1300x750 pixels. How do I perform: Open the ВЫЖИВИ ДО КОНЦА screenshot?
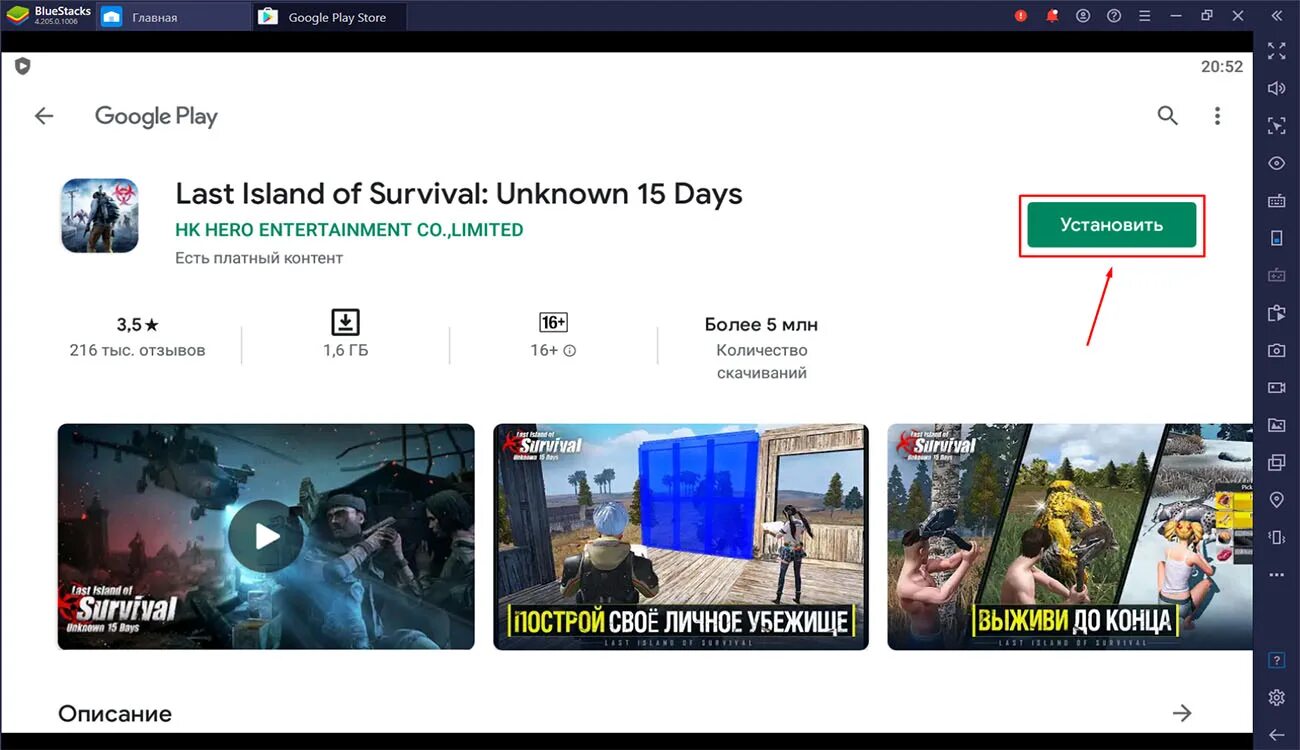[x=1069, y=537]
